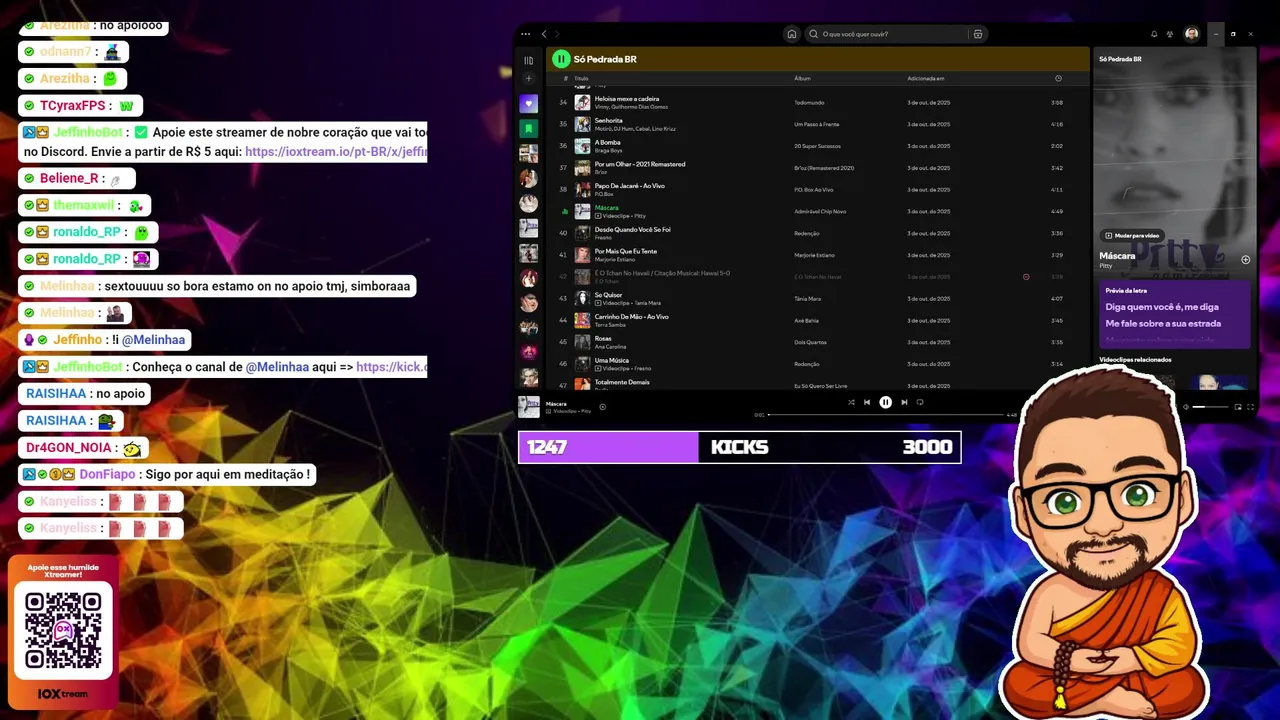Open Spotify's three-dots main menu
This screenshot has height=720, width=1280.
[526, 34]
